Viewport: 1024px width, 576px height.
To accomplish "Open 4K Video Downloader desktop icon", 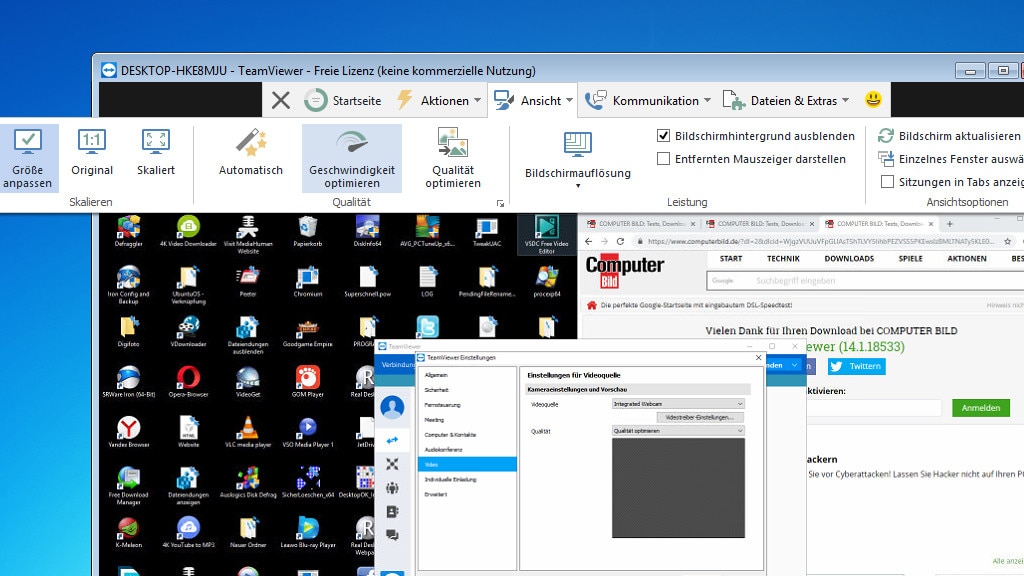I will pos(188,231).
